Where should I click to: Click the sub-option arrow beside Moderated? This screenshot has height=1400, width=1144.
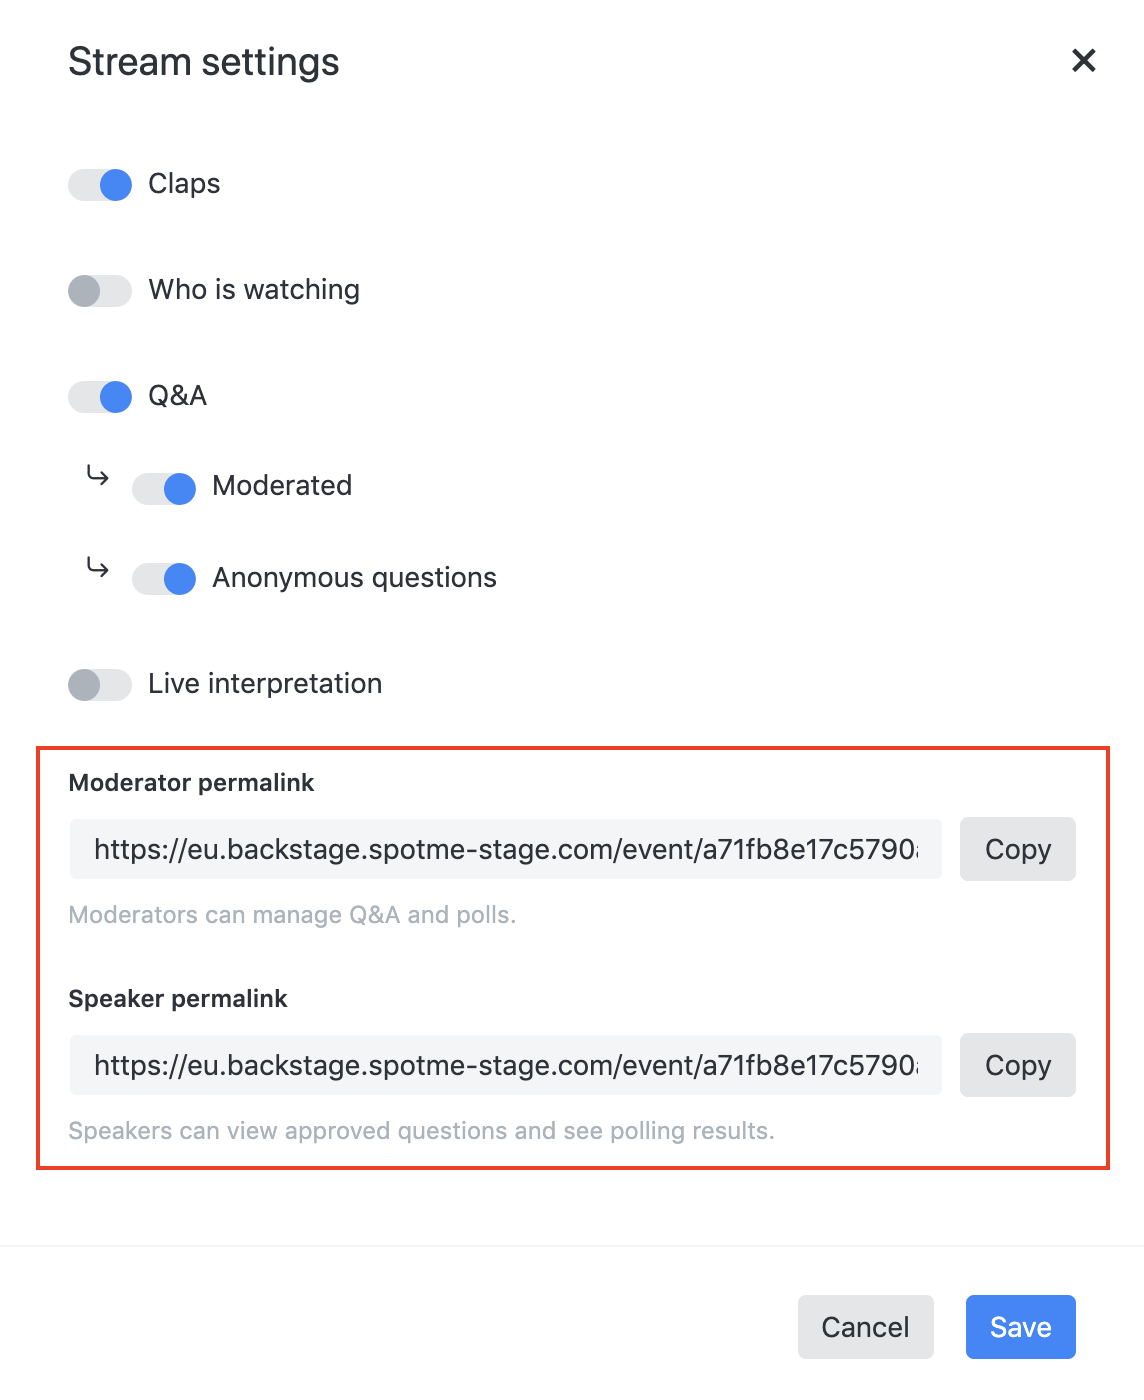(97, 475)
